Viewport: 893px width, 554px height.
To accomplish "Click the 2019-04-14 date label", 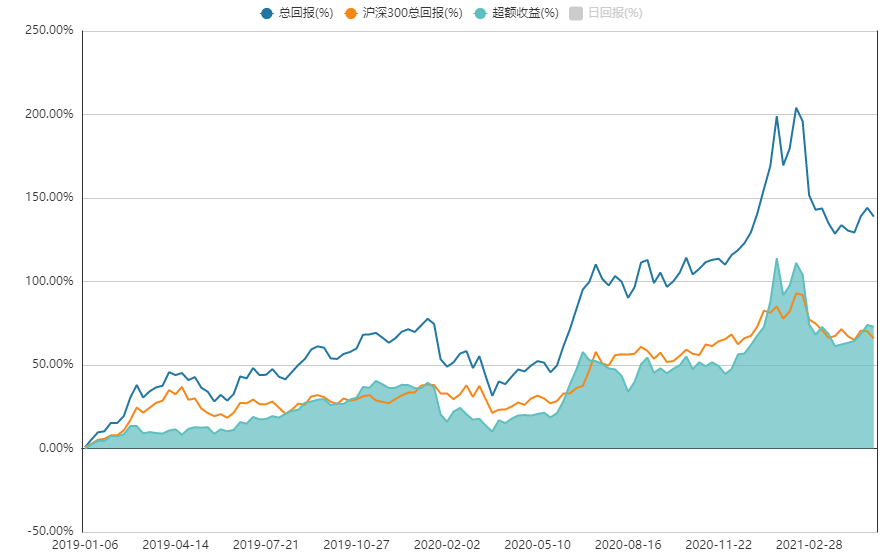I will [x=175, y=545].
